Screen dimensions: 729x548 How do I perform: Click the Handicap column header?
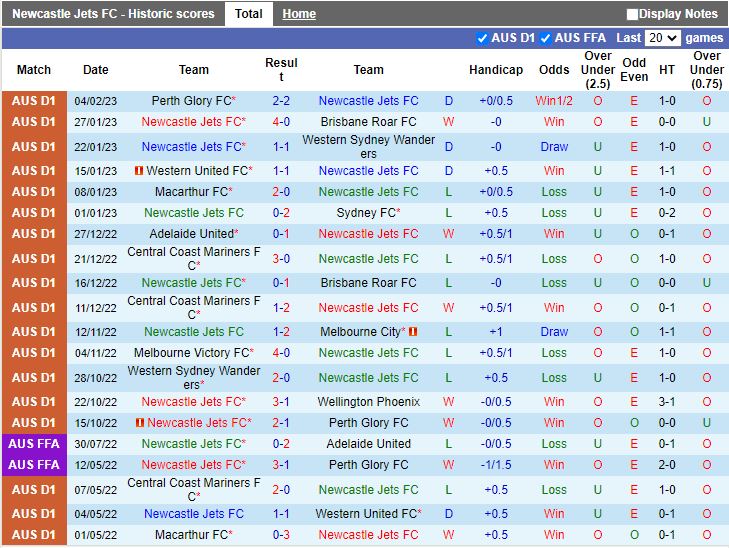click(x=495, y=70)
